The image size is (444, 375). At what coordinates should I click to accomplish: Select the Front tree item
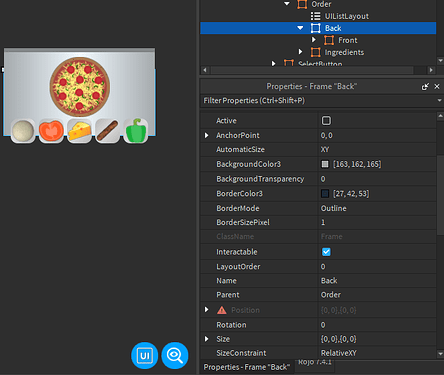(348, 40)
